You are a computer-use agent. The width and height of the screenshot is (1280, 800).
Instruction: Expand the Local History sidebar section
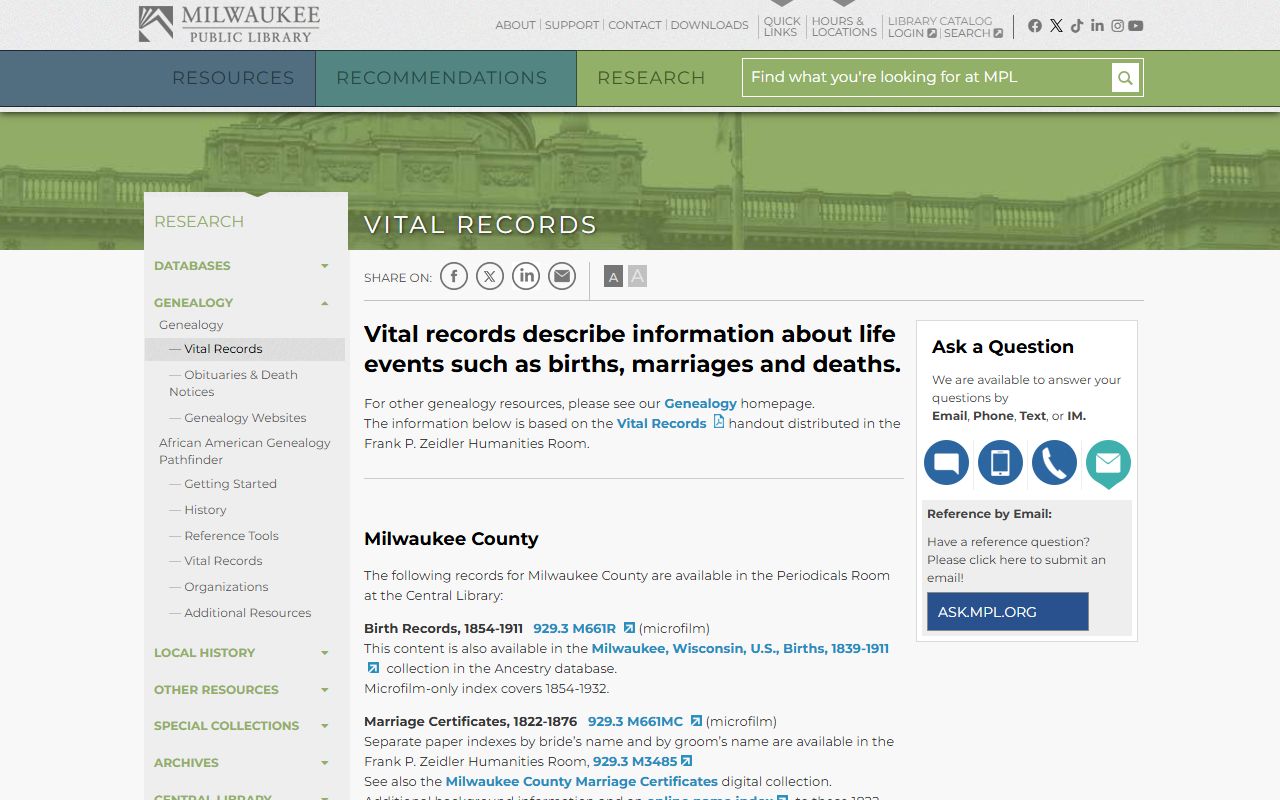point(325,653)
